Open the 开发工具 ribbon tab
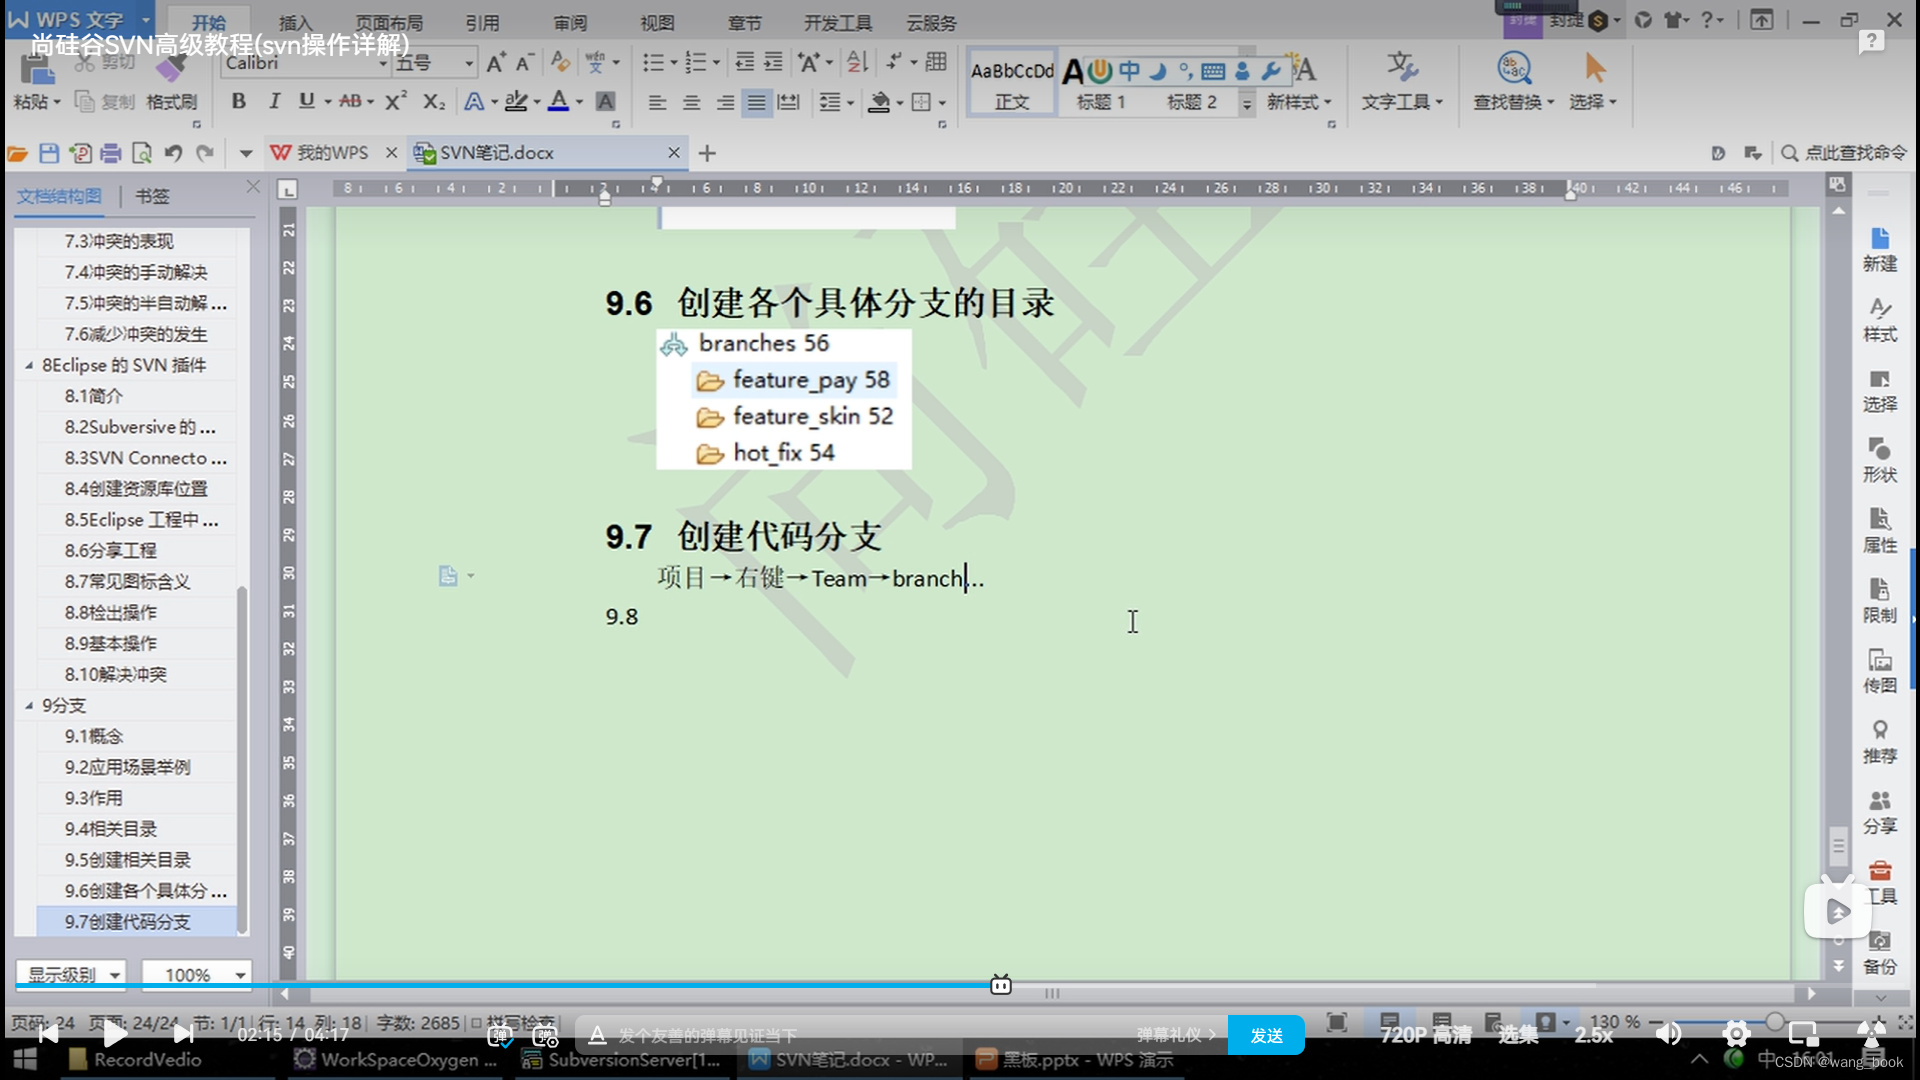This screenshot has height=1080, width=1920. point(838,22)
